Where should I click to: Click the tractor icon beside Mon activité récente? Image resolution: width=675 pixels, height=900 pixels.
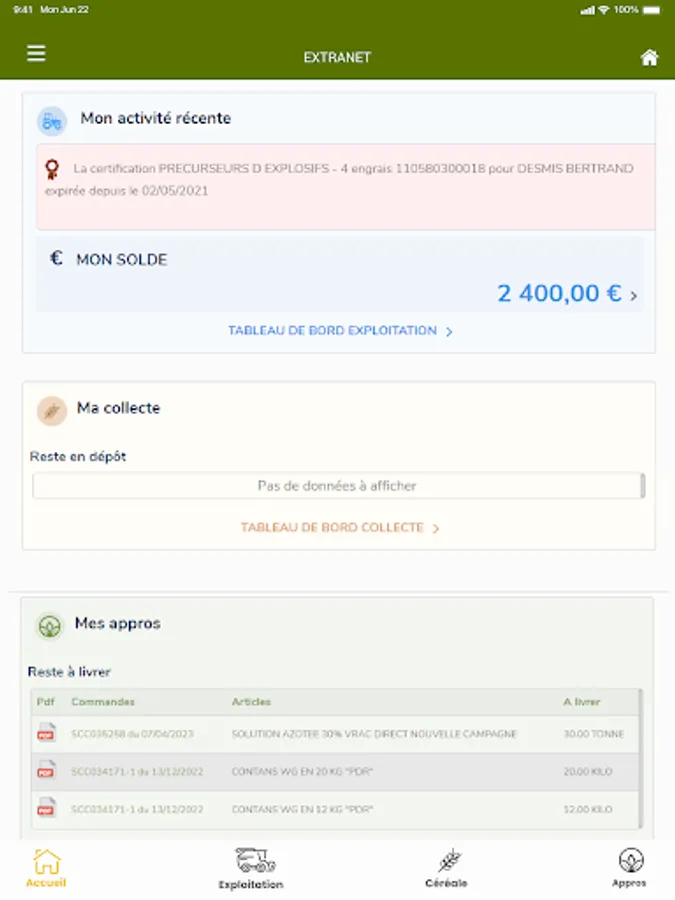pos(52,121)
